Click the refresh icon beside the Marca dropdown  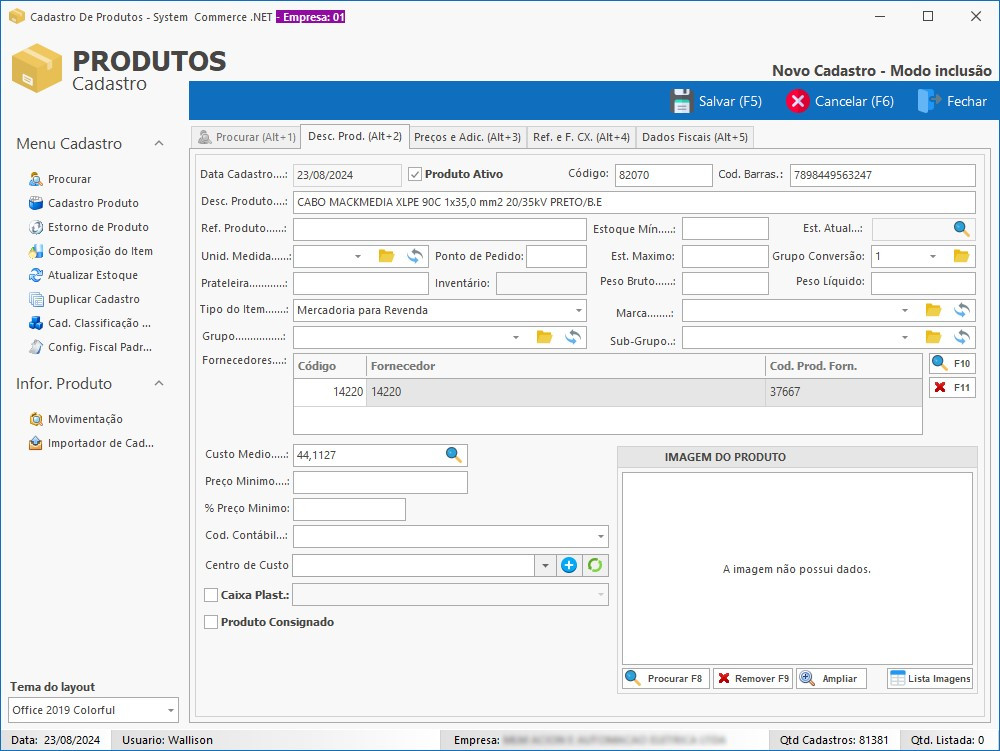pos(962,311)
